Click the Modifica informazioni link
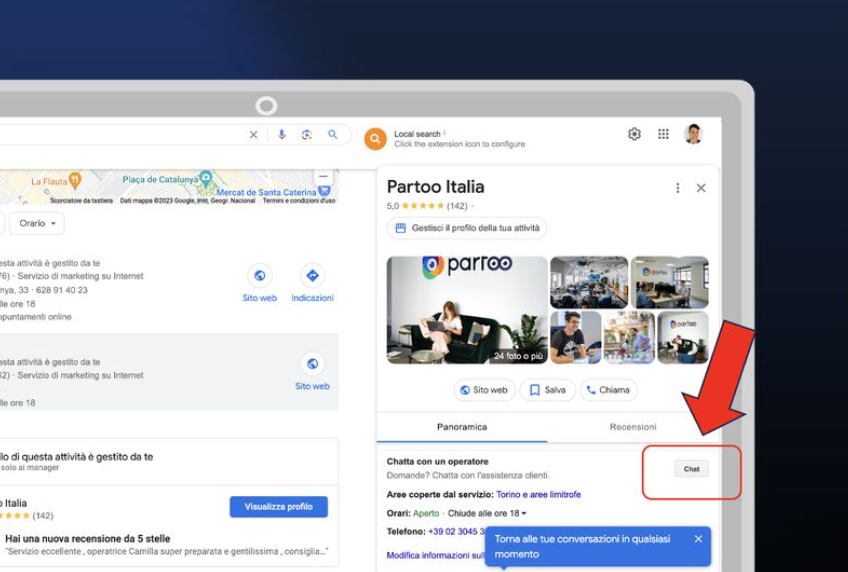The image size is (848, 572). 435,555
